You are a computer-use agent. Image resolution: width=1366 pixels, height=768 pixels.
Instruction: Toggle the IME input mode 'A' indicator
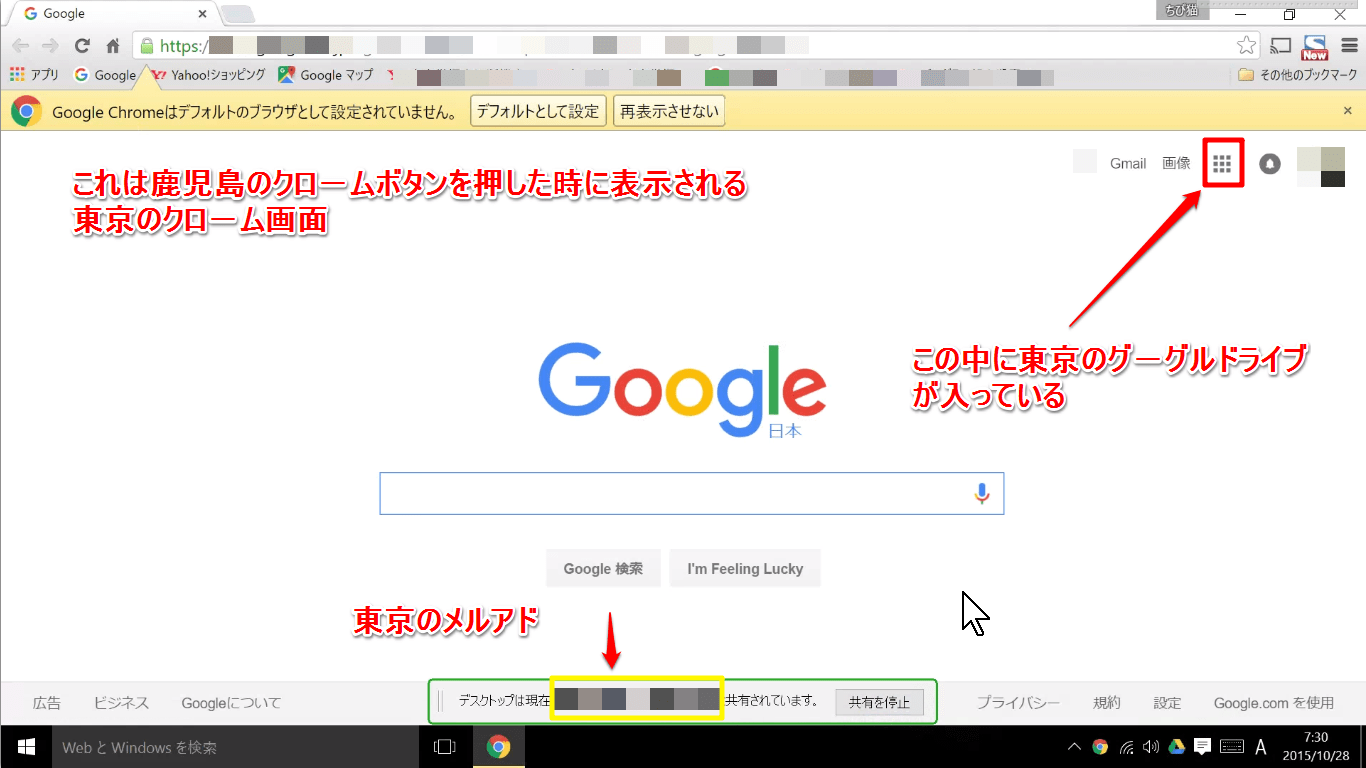1261,747
